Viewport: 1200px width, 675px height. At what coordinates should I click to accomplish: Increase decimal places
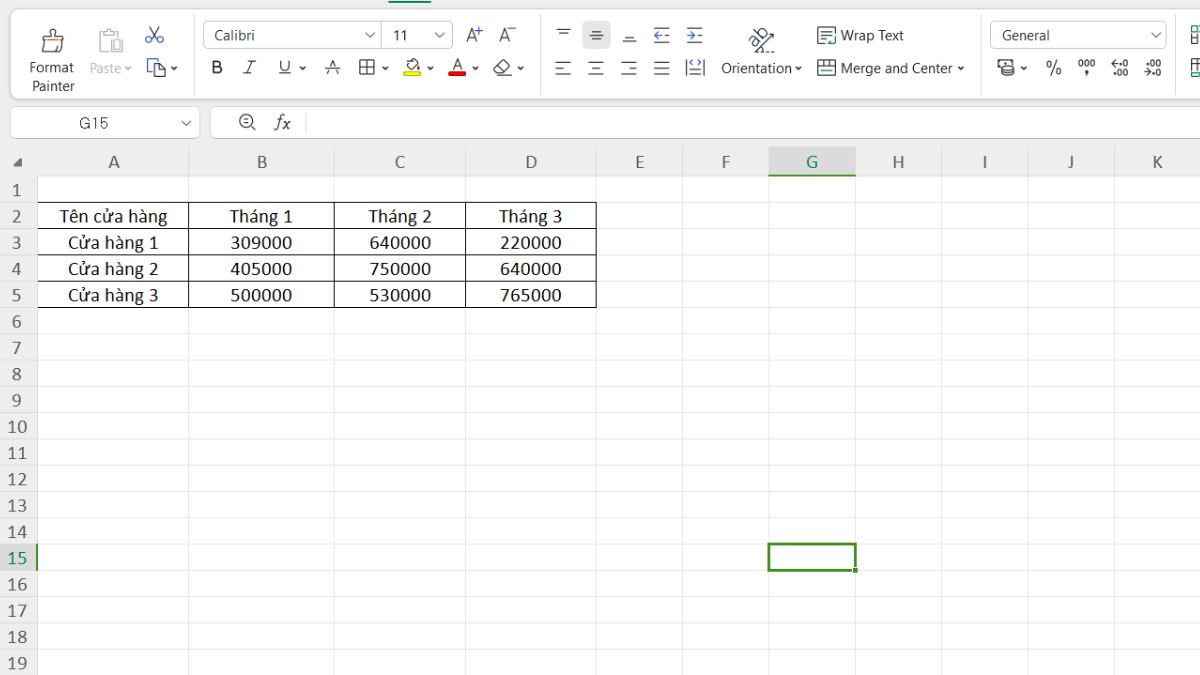(1120, 68)
